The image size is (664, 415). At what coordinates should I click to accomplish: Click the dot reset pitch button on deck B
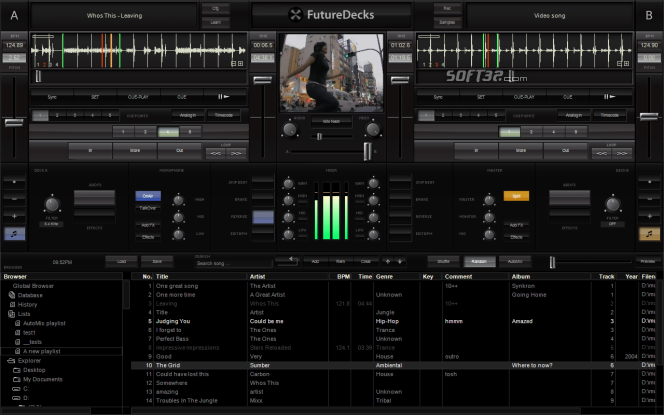point(649,182)
